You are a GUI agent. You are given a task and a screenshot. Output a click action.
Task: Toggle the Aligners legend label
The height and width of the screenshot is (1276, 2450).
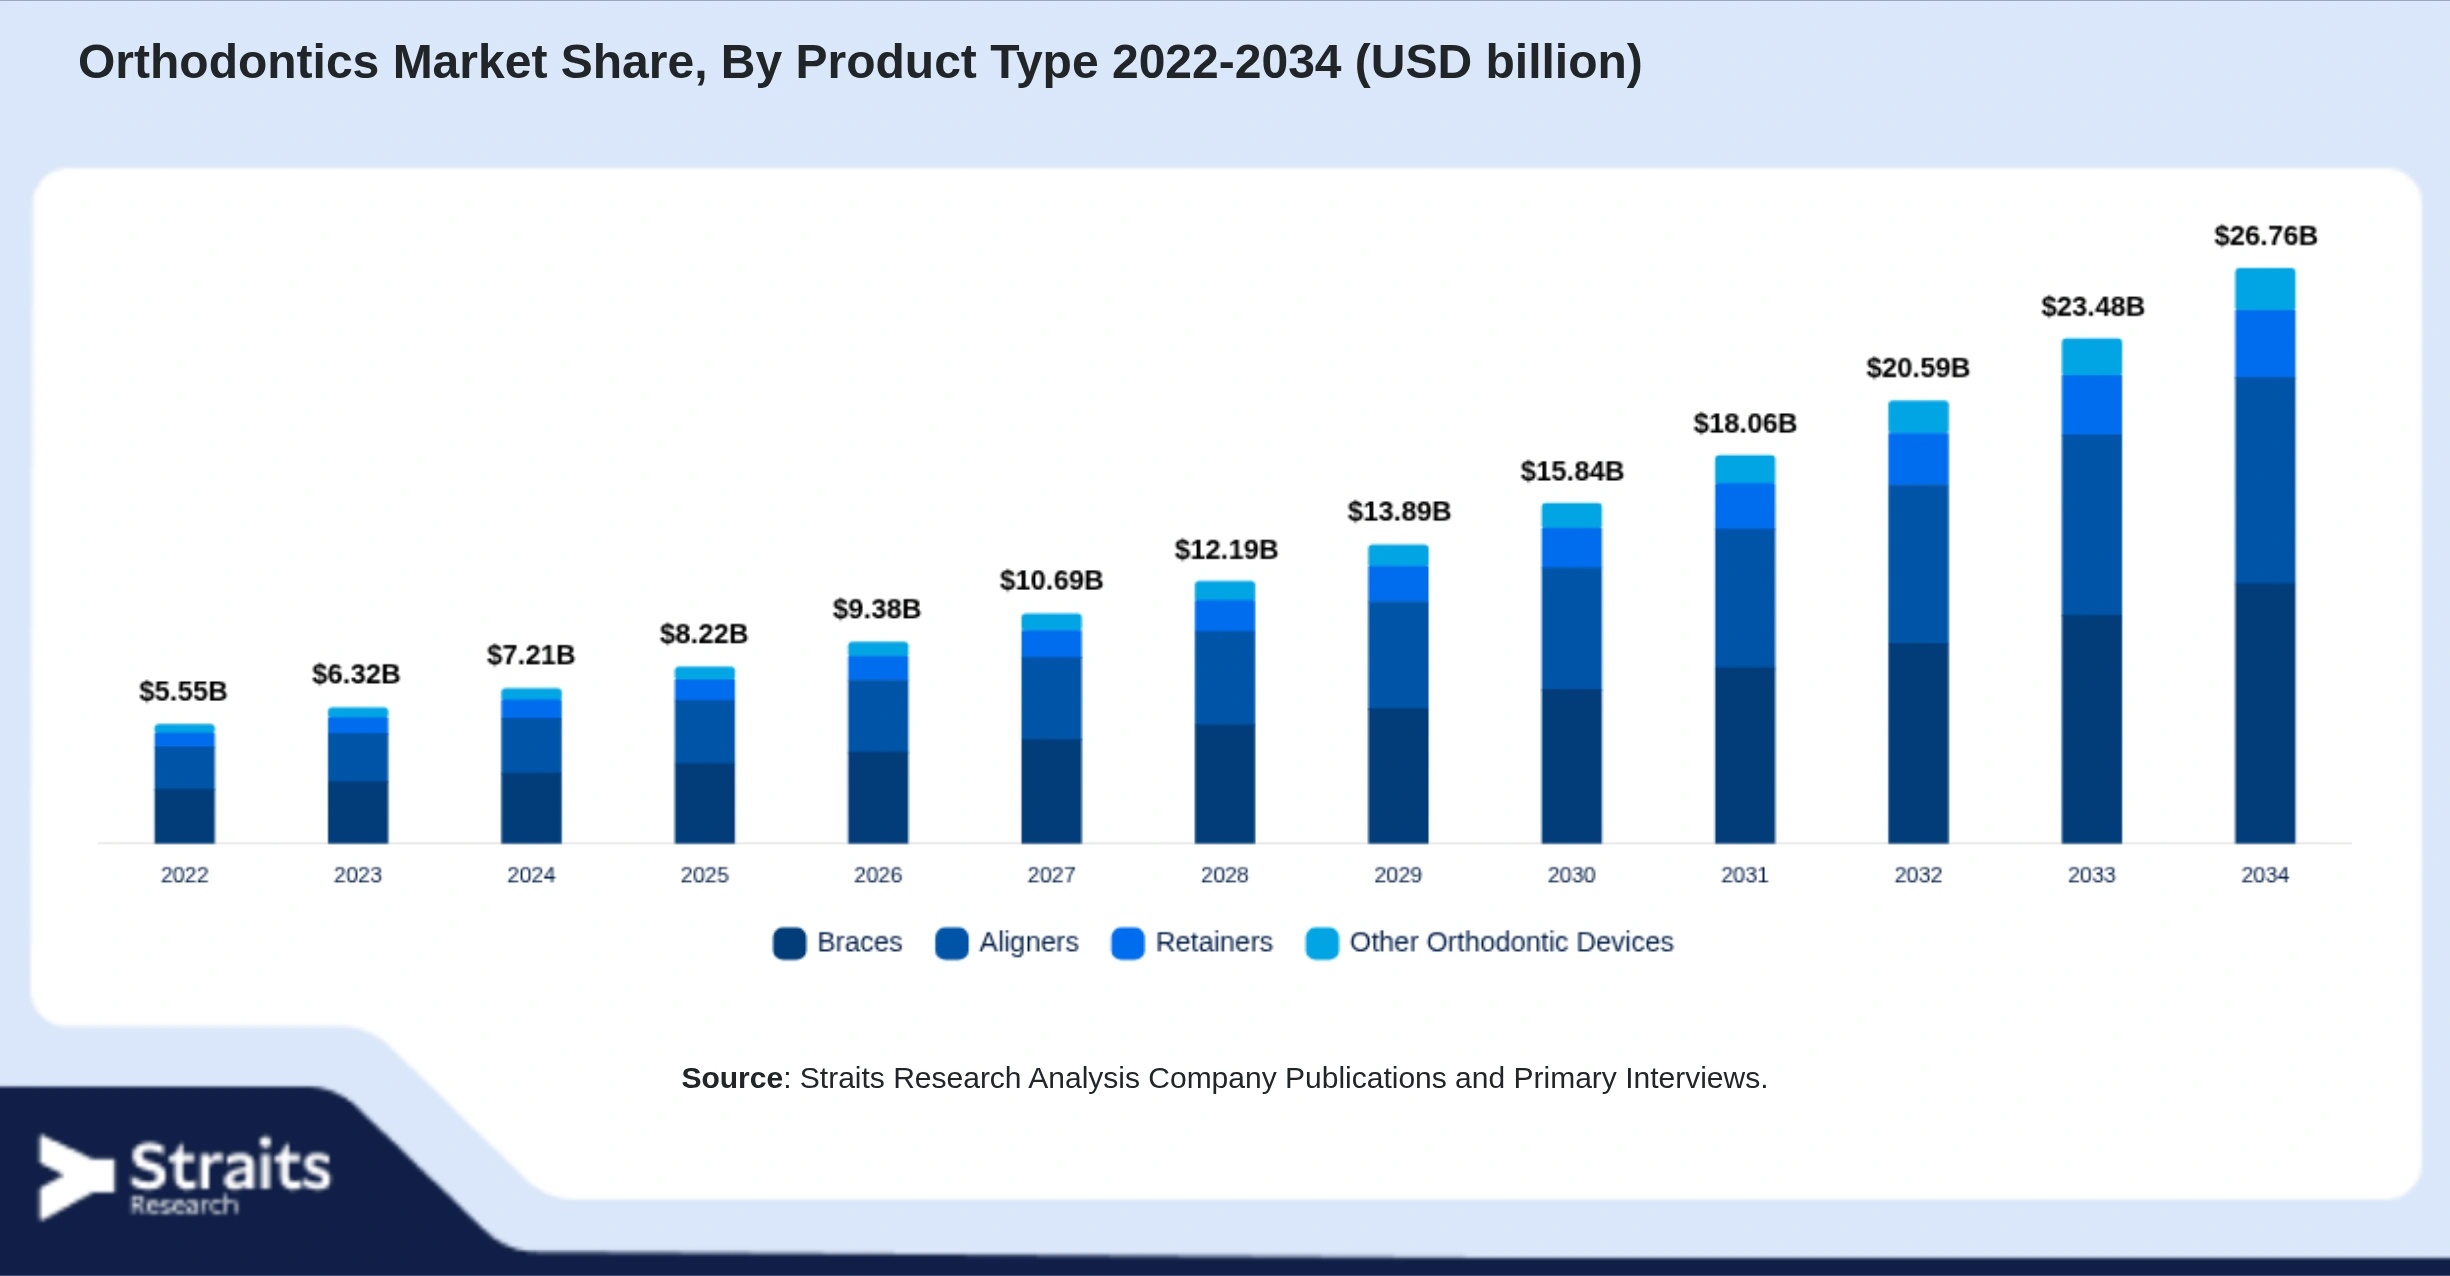pos(1029,942)
